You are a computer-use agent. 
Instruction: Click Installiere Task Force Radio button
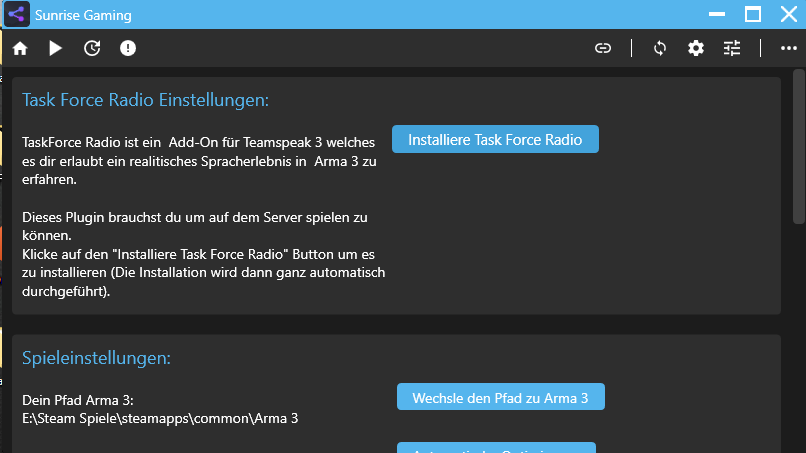[x=495, y=139]
